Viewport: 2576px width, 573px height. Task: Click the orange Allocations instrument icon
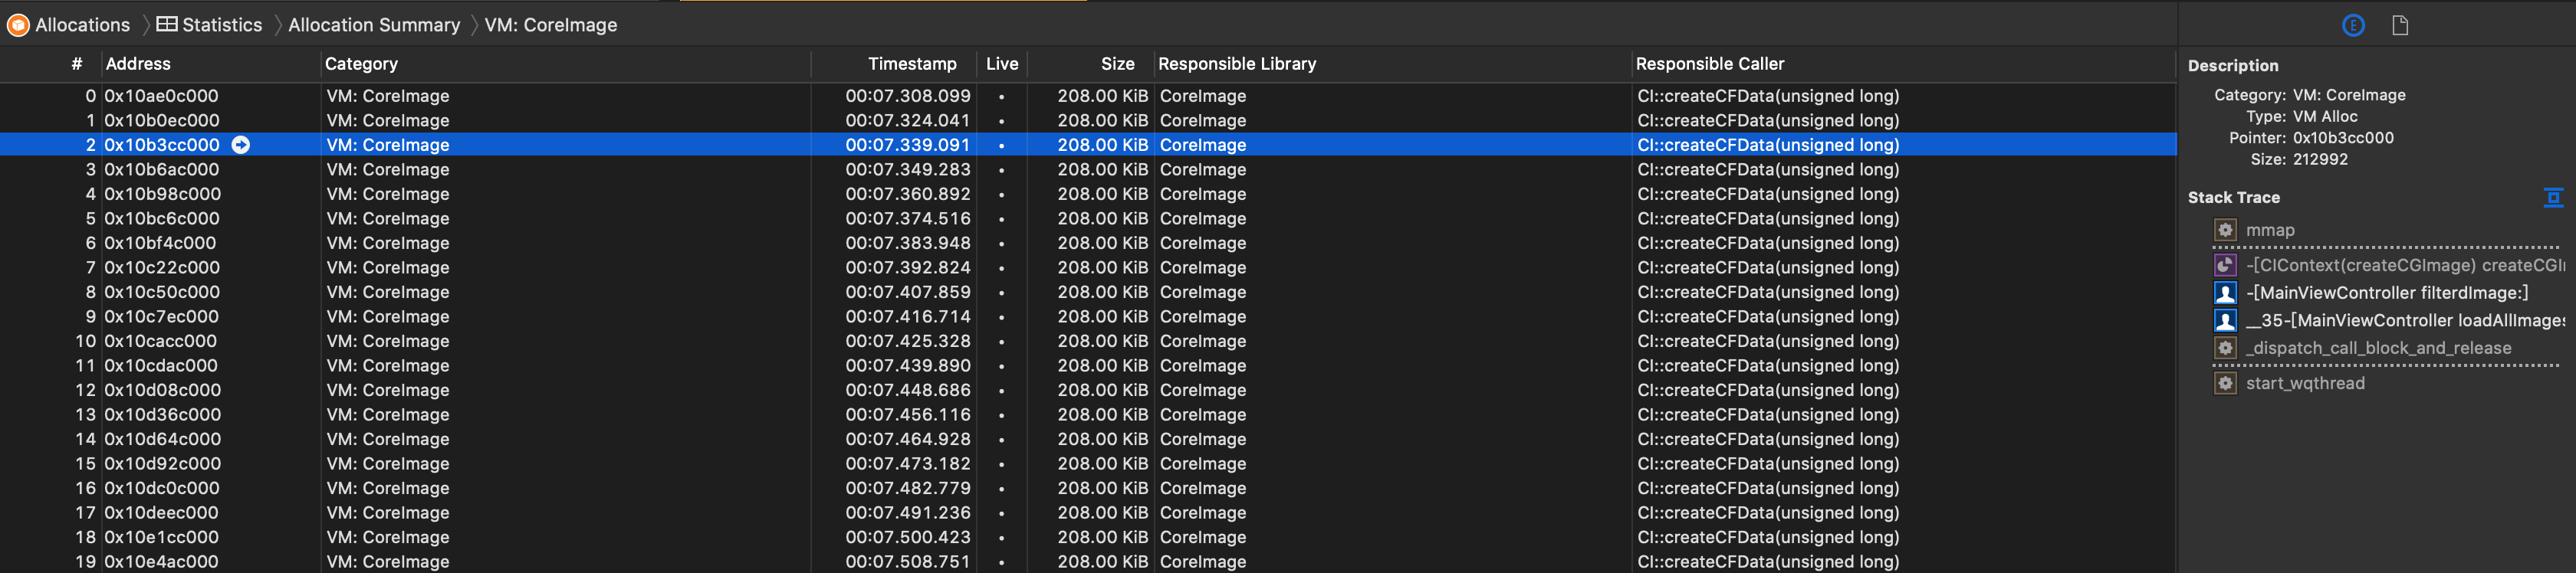18,25
